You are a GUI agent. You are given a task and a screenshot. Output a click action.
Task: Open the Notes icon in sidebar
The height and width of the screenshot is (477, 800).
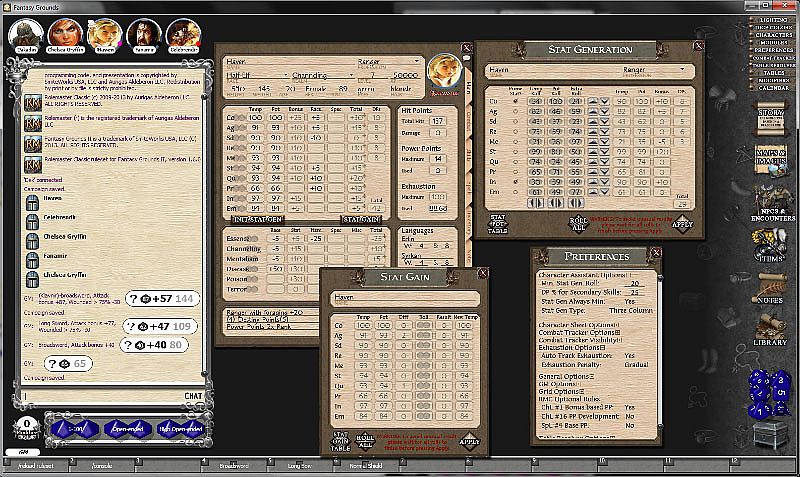point(772,287)
